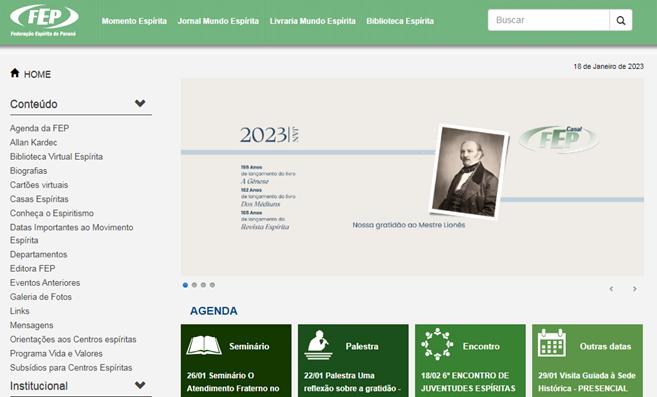Viewport: 657px width, 397px height.
Task: Collapse the Conteúdo section chevron
Action: (x=140, y=103)
